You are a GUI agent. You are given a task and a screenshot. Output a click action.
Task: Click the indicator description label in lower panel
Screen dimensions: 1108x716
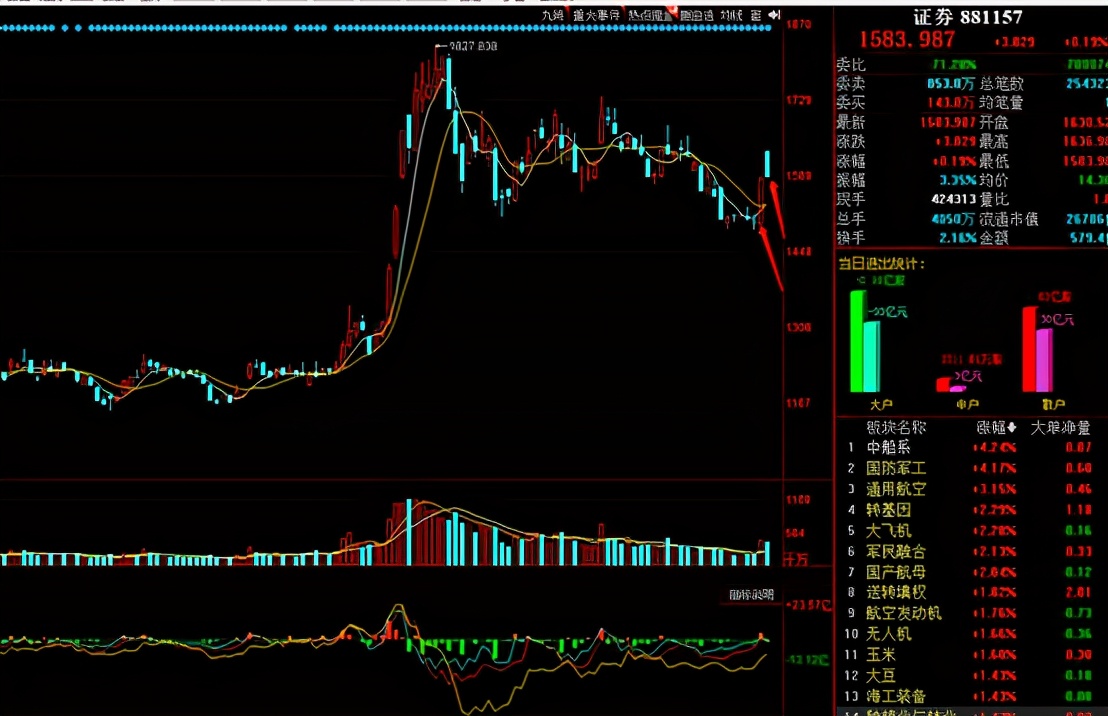tap(752, 595)
